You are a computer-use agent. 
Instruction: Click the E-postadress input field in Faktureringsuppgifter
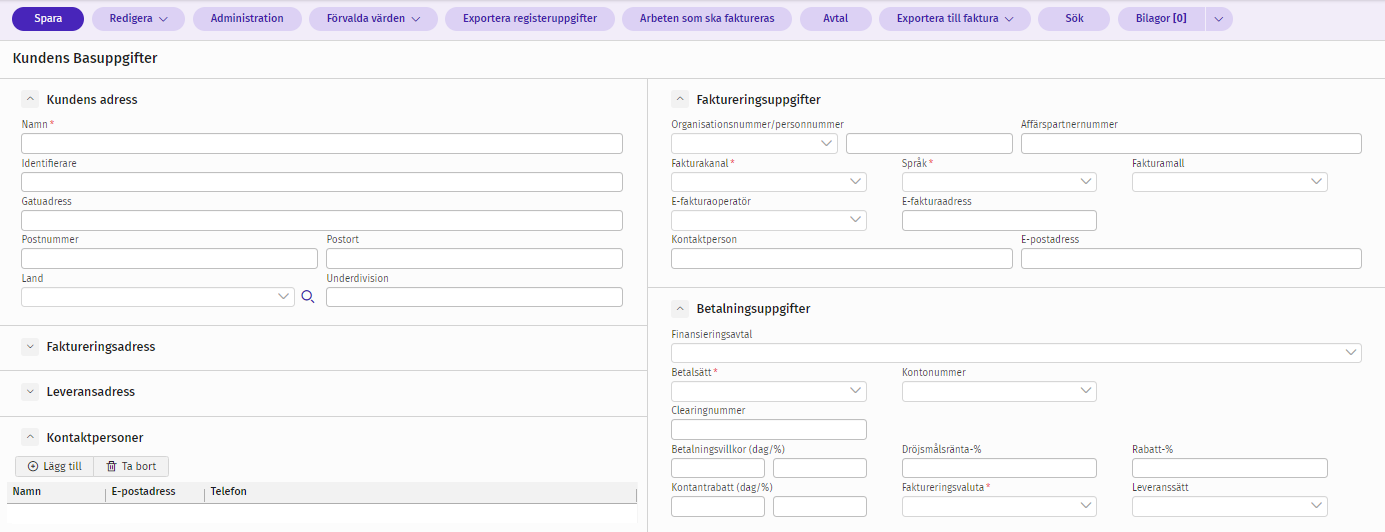pyautogui.click(x=1191, y=258)
